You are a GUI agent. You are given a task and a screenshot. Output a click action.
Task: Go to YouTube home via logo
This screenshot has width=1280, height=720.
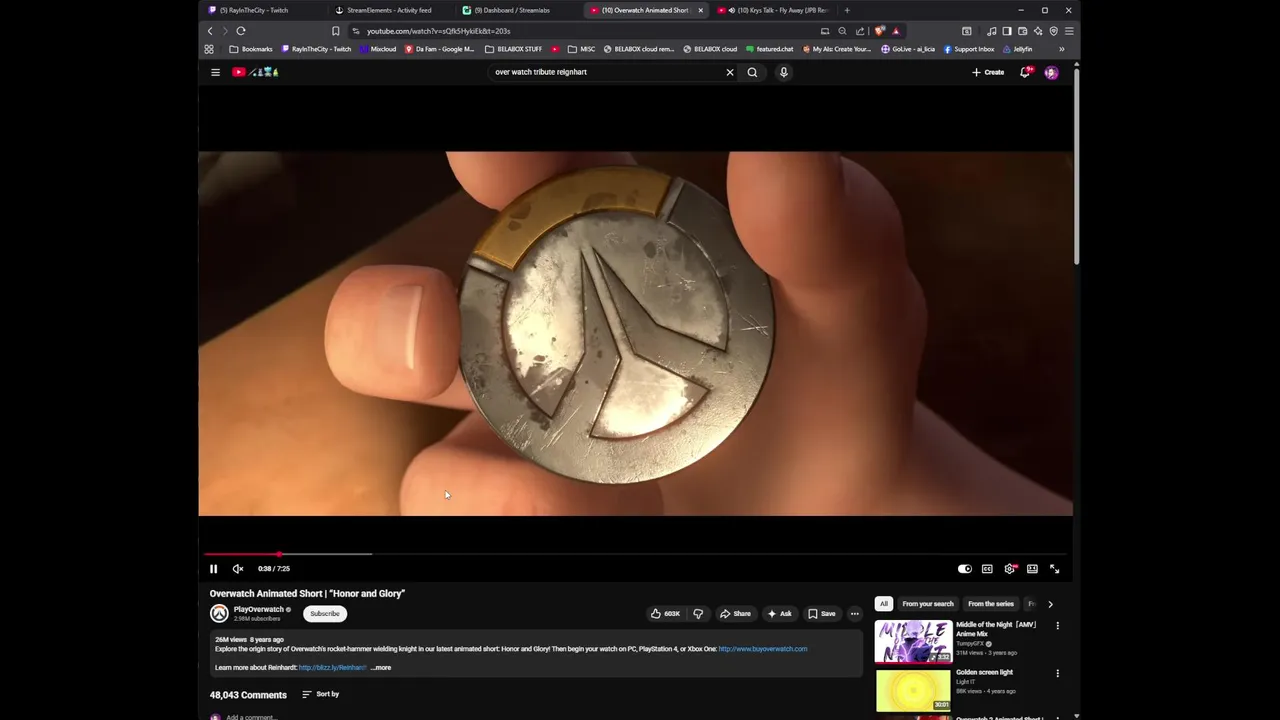(256, 72)
